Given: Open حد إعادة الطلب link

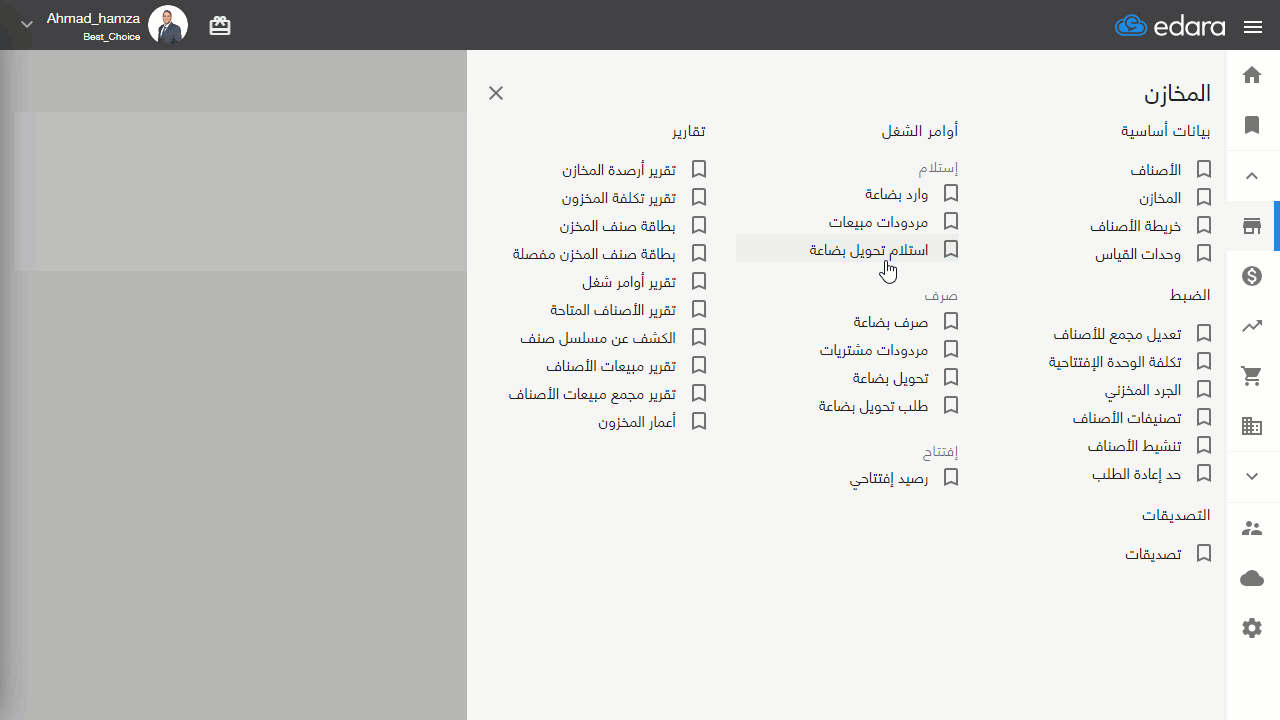Looking at the screenshot, I should 1137,474.
